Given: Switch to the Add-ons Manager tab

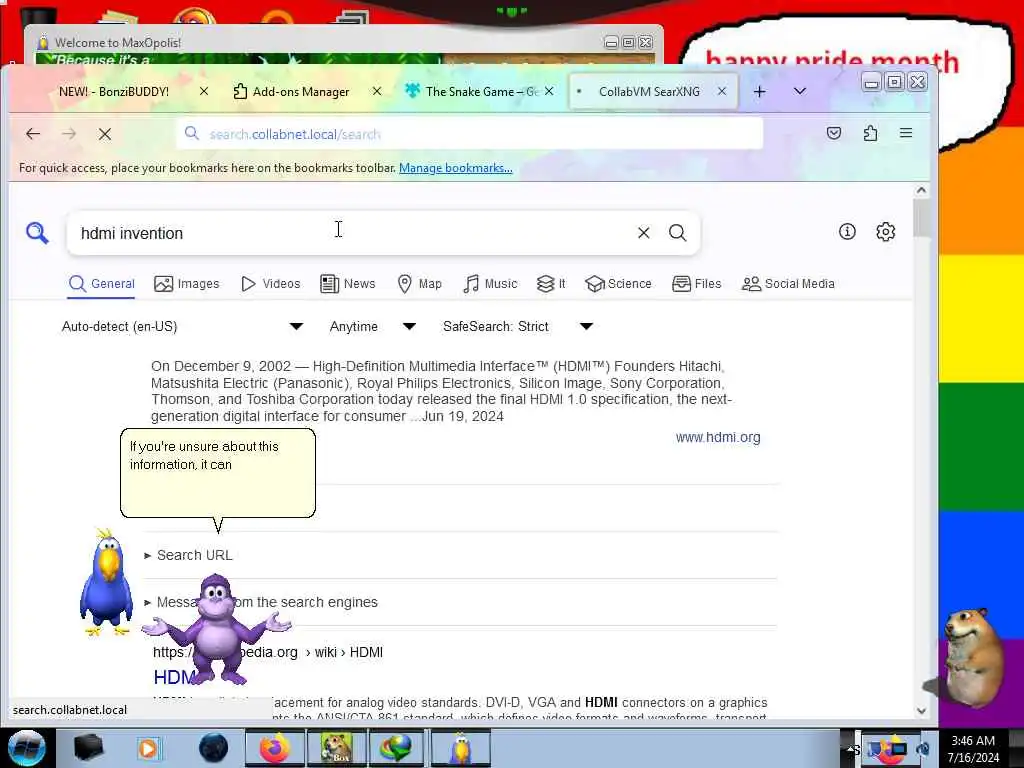Looking at the screenshot, I should (x=300, y=91).
